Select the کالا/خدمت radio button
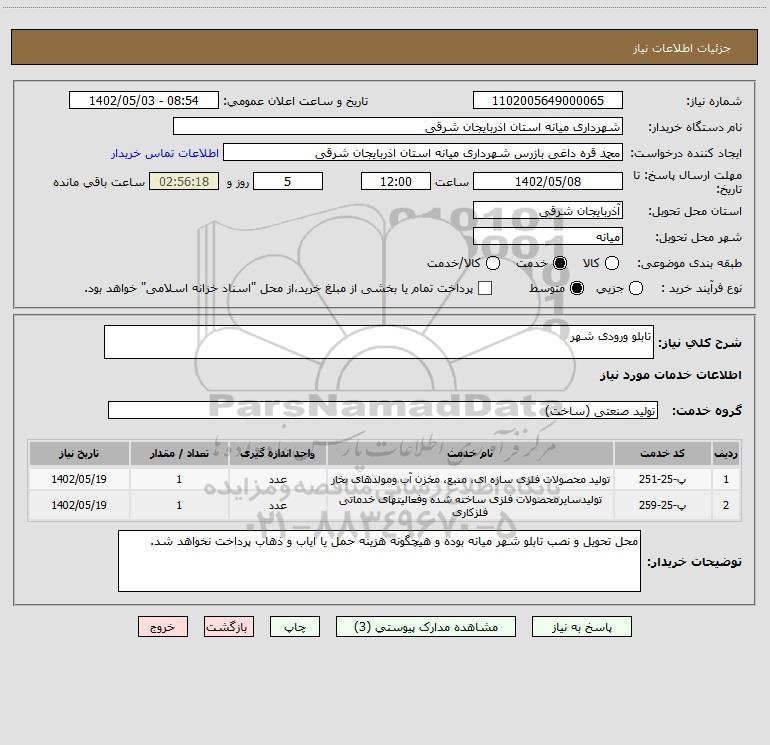770x745 pixels. click(493, 263)
